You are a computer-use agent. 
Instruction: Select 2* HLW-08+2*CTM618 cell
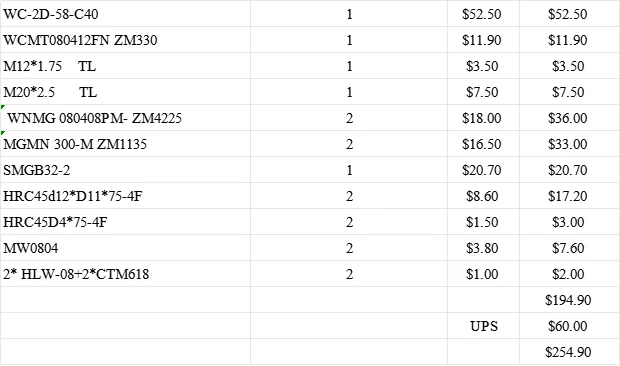click(x=125, y=274)
